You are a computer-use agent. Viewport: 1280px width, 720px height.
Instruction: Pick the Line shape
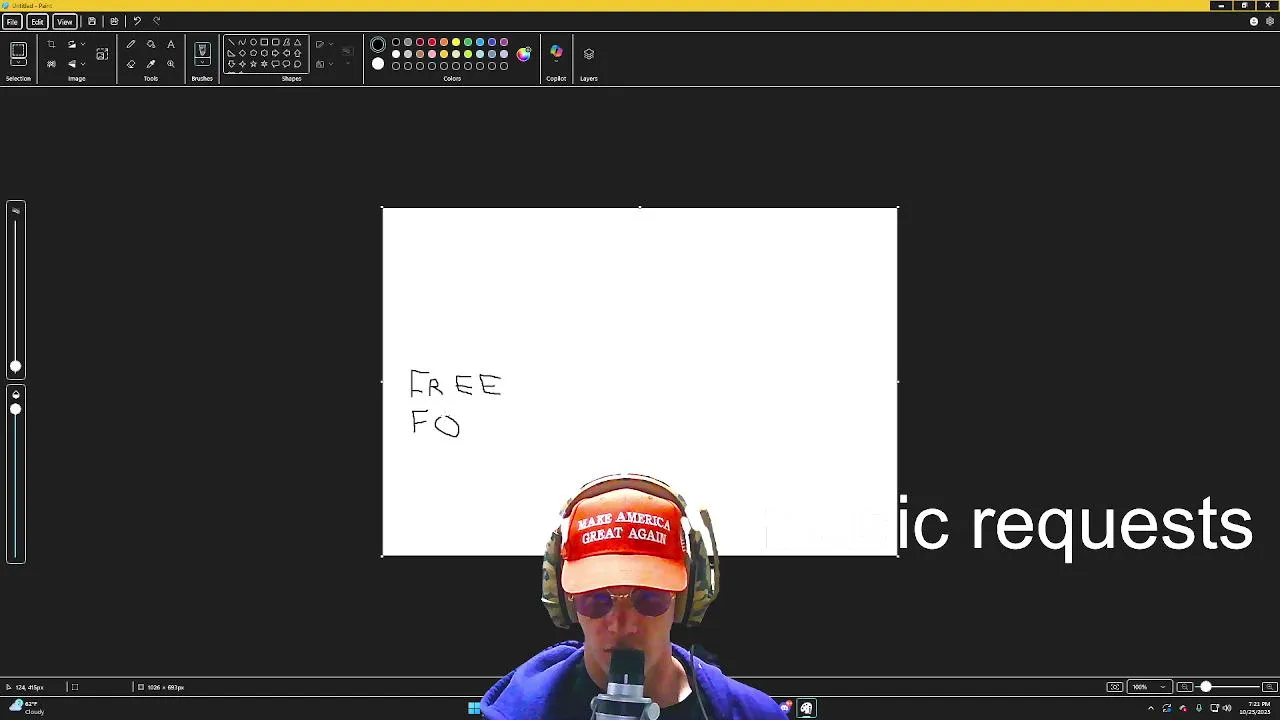231,43
